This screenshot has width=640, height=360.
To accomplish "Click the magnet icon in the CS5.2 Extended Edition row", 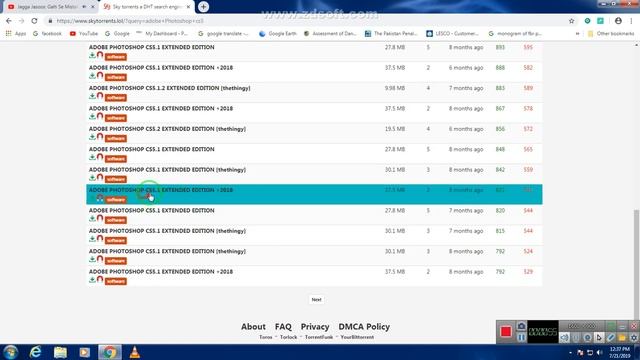I will [100, 137].
